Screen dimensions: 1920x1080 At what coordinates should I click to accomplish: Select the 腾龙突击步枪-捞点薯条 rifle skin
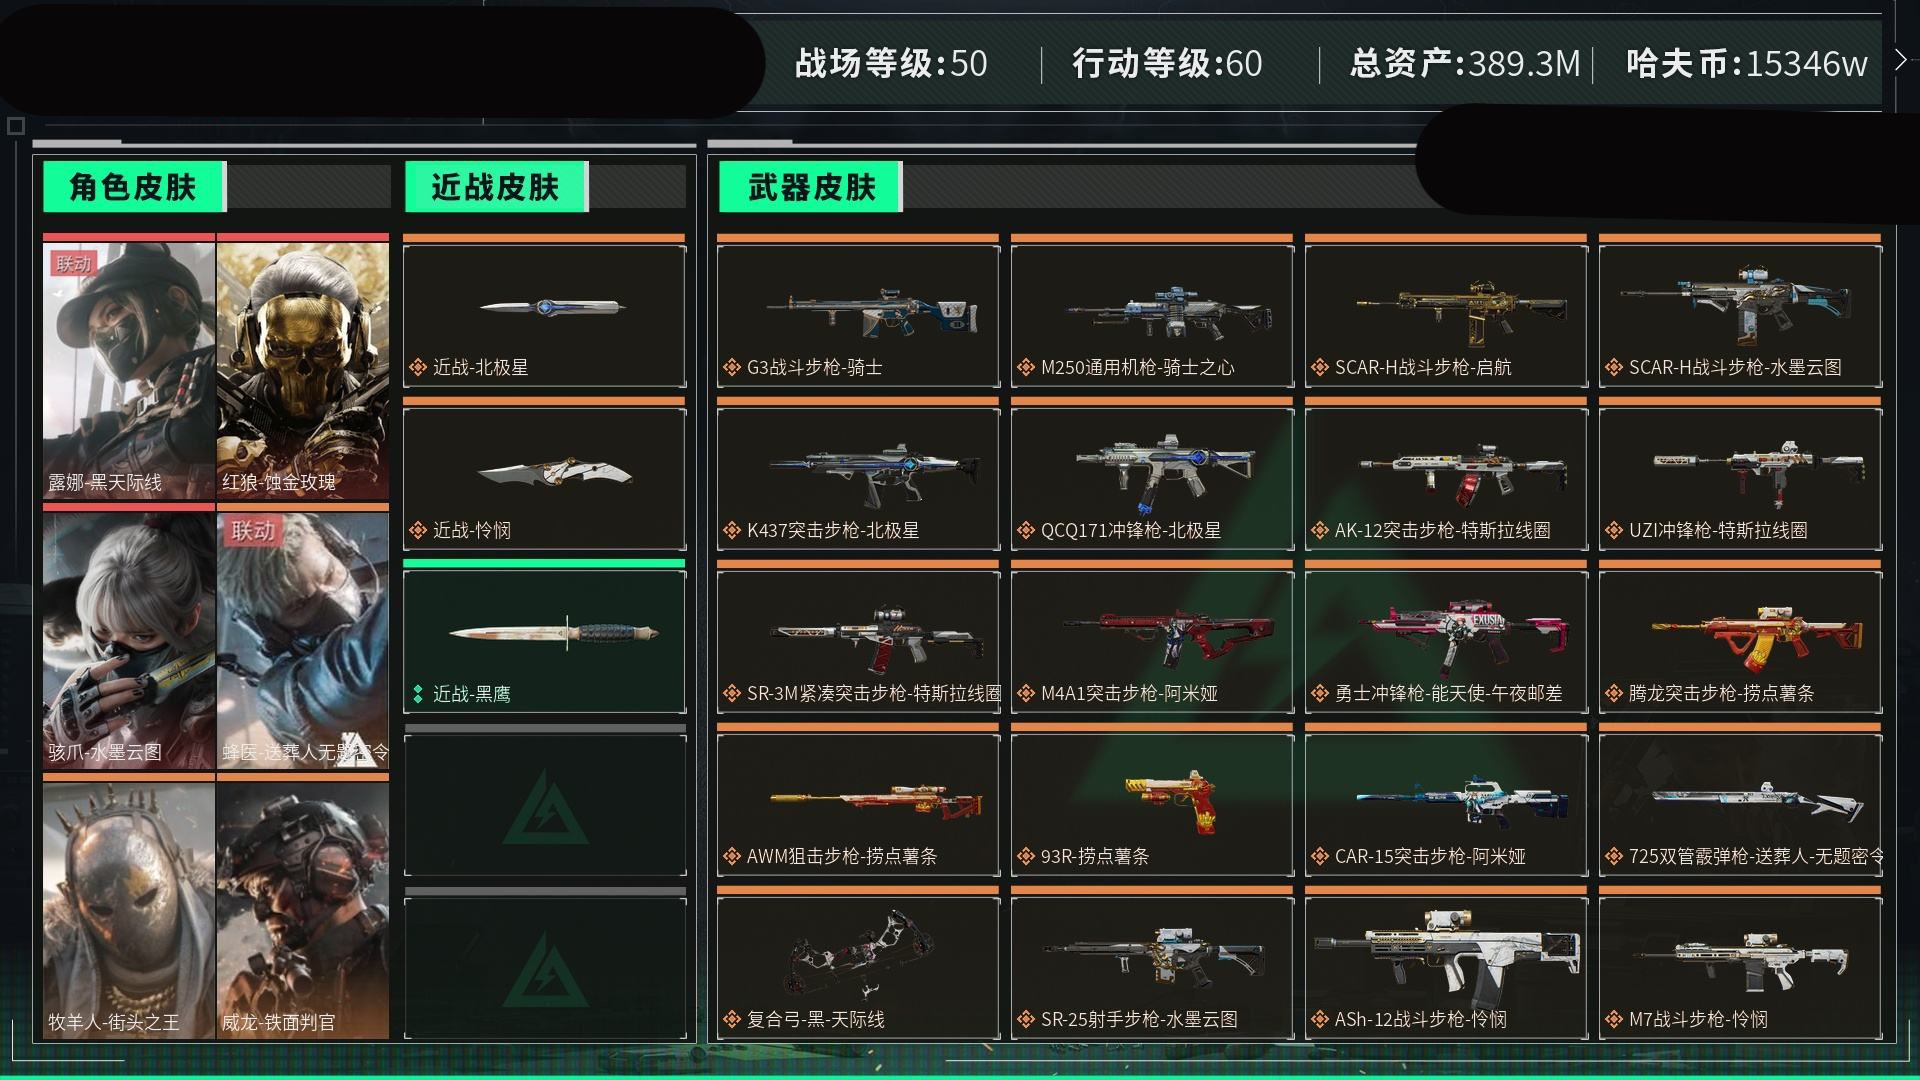click(1740, 642)
